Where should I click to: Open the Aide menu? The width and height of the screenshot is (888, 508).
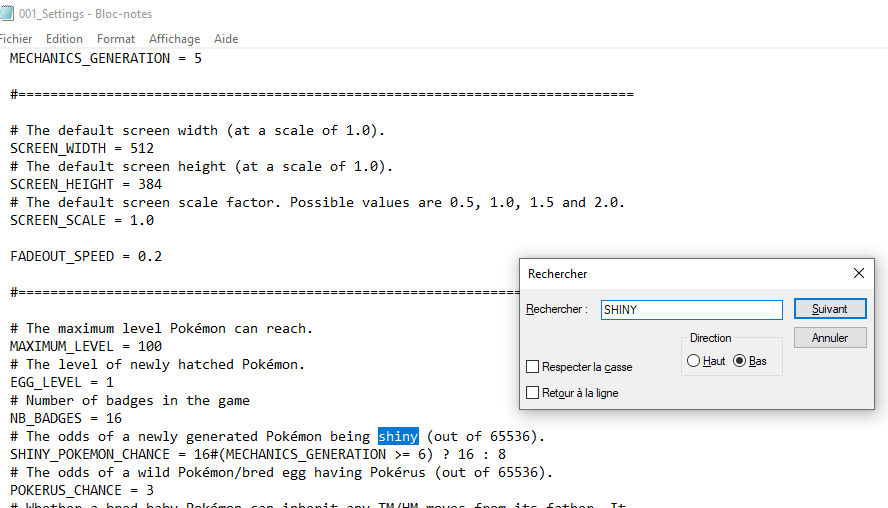point(226,39)
